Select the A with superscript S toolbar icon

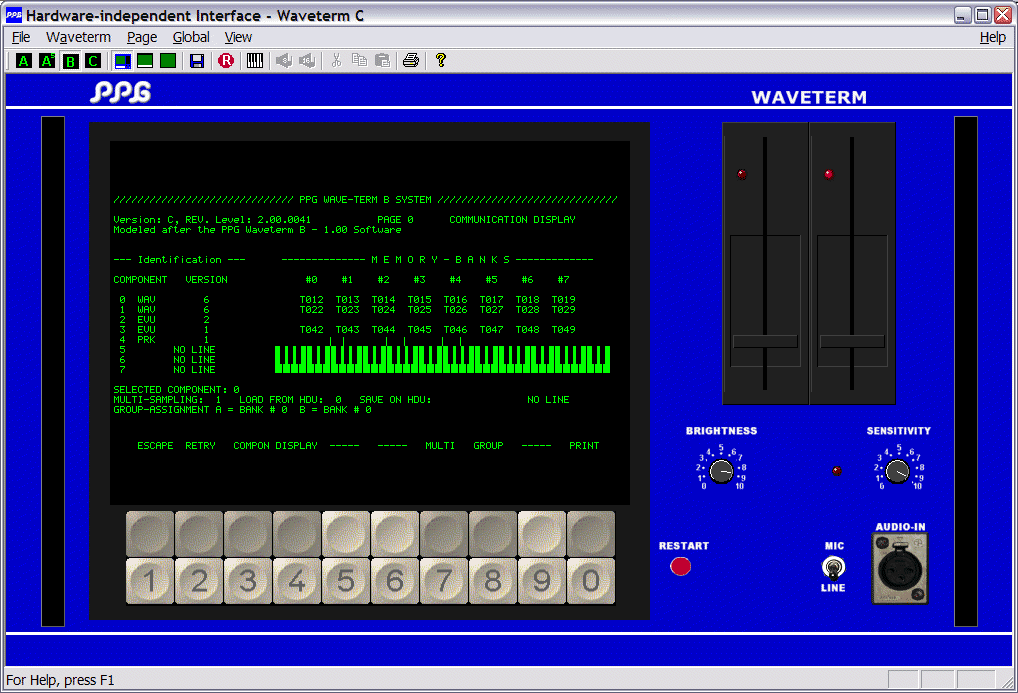[47, 61]
